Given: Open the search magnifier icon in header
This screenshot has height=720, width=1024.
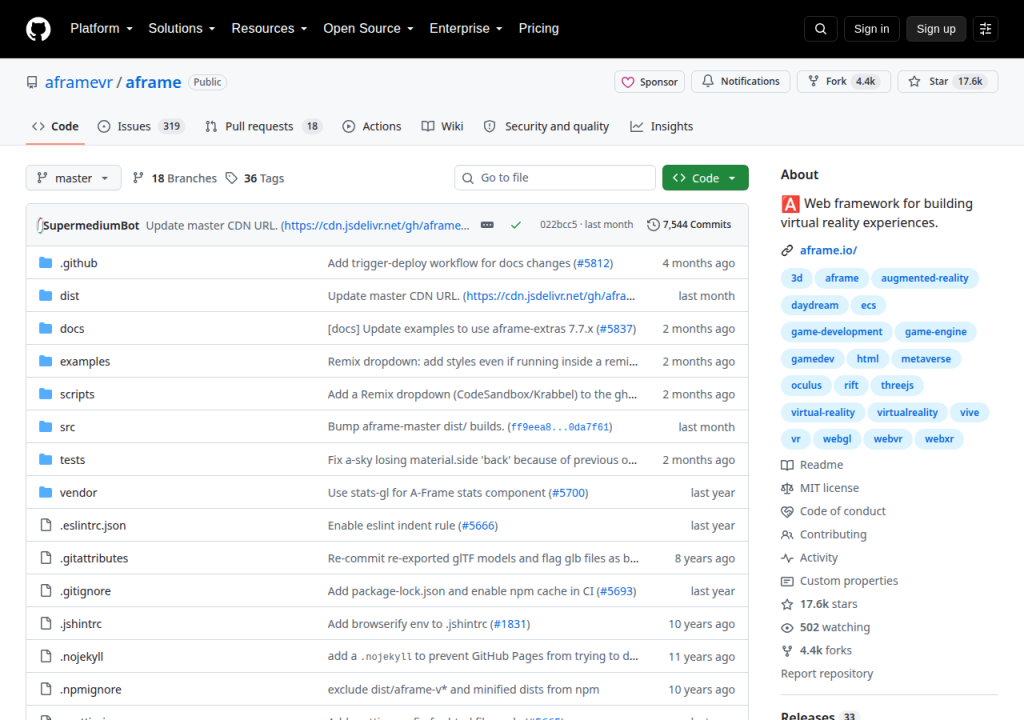Looking at the screenshot, I should (x=820, y=29).
